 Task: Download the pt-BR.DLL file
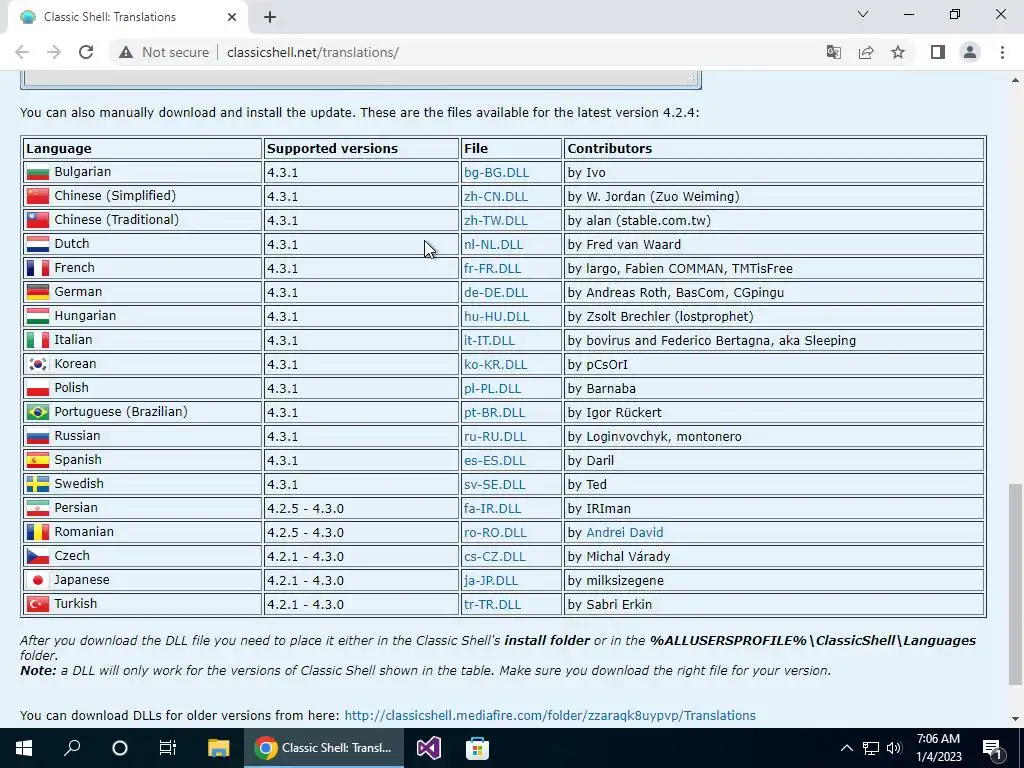pyautogui.click(x=494, y=413)
